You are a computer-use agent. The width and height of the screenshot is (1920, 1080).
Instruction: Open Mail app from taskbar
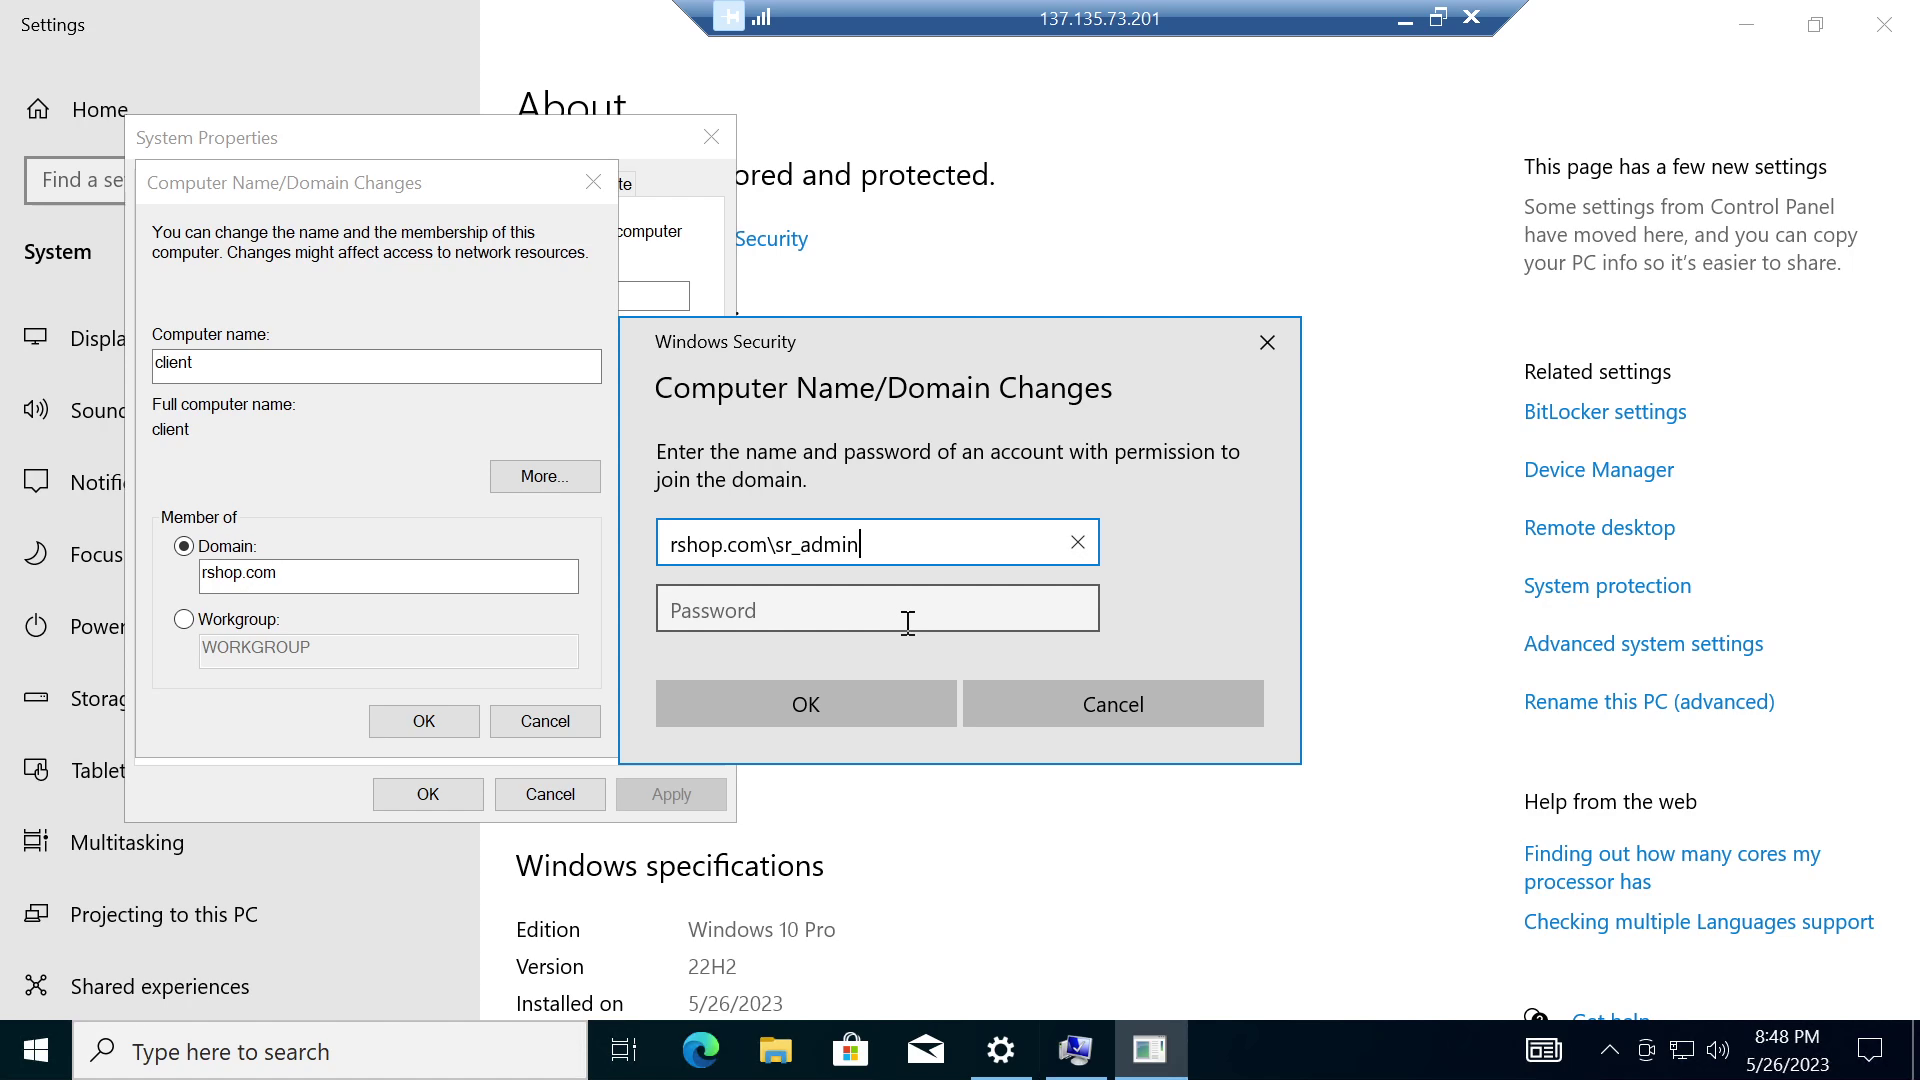click(925, 1050)
